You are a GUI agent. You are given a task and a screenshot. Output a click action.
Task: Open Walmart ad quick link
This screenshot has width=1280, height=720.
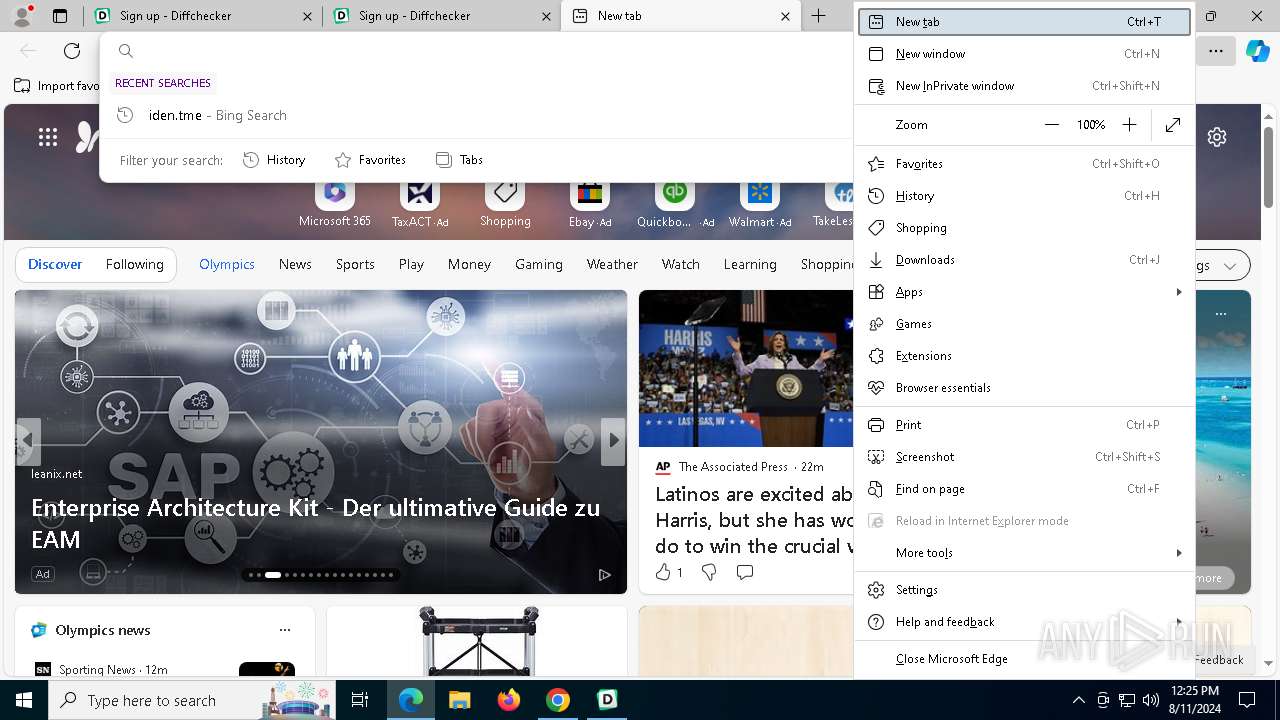tap(760, 204)
